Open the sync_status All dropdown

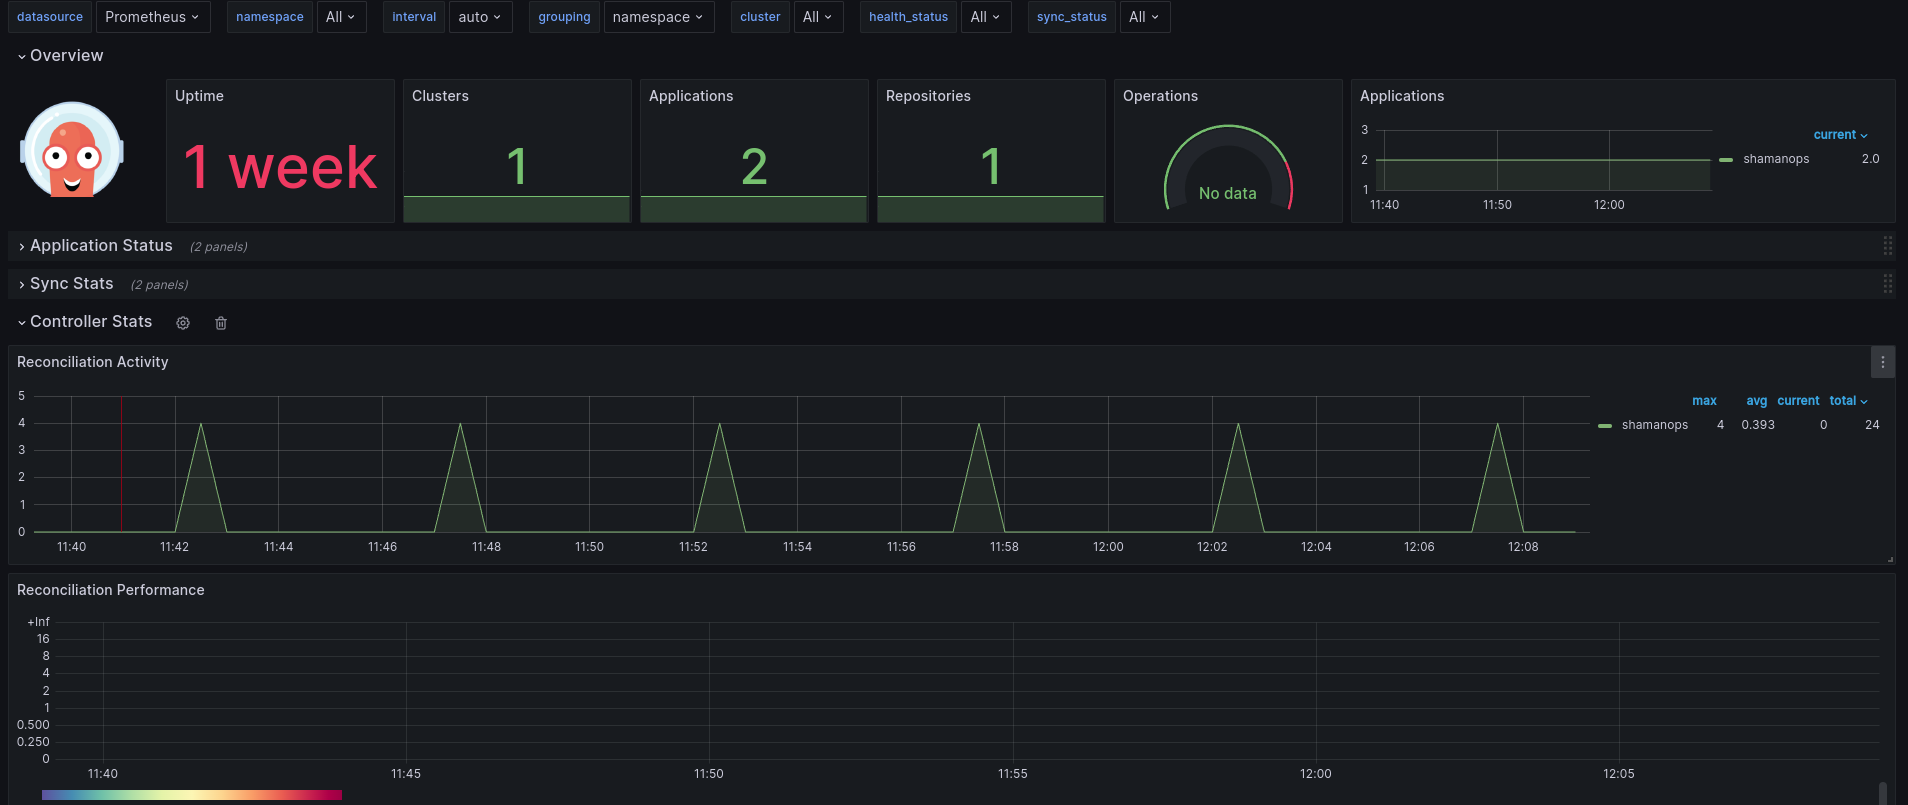click(x=1145, y=17)
